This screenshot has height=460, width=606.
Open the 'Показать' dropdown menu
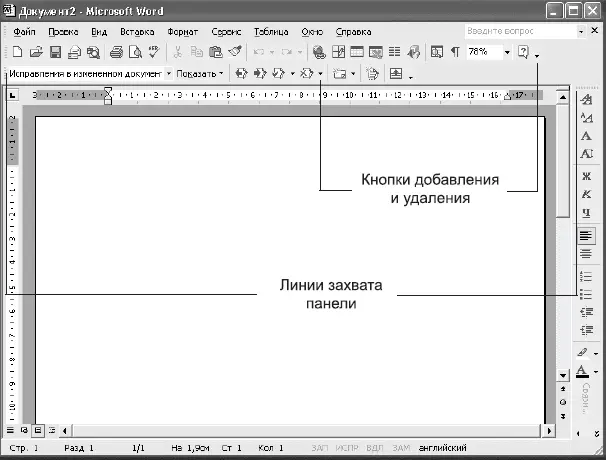pyautogui.click(x=200, y=74)
